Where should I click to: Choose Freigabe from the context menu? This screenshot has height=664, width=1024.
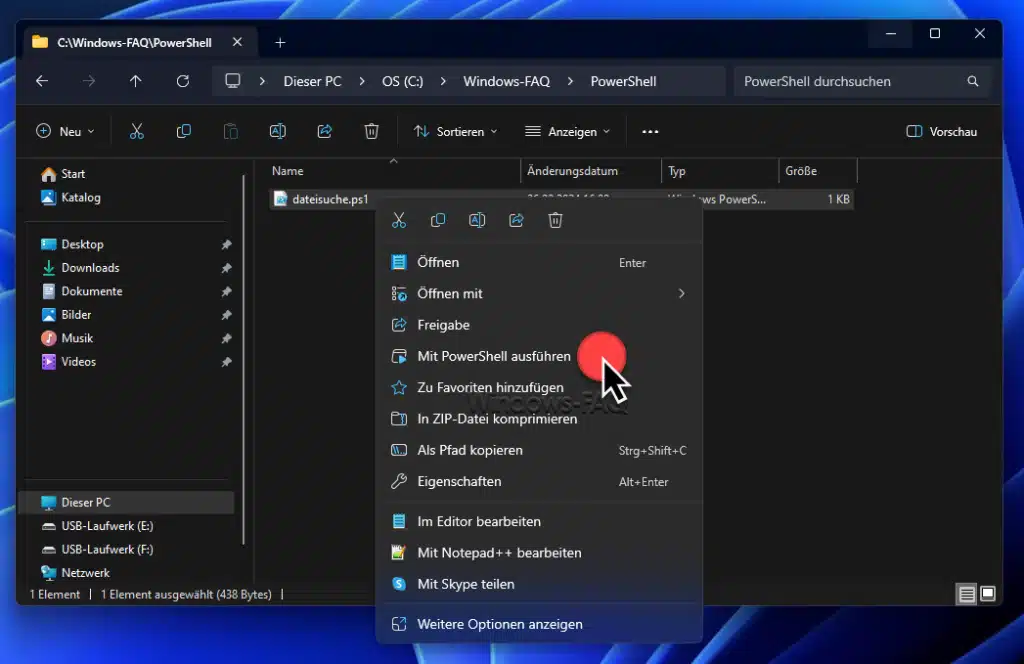pyautogui.click(x=539, y=325)
